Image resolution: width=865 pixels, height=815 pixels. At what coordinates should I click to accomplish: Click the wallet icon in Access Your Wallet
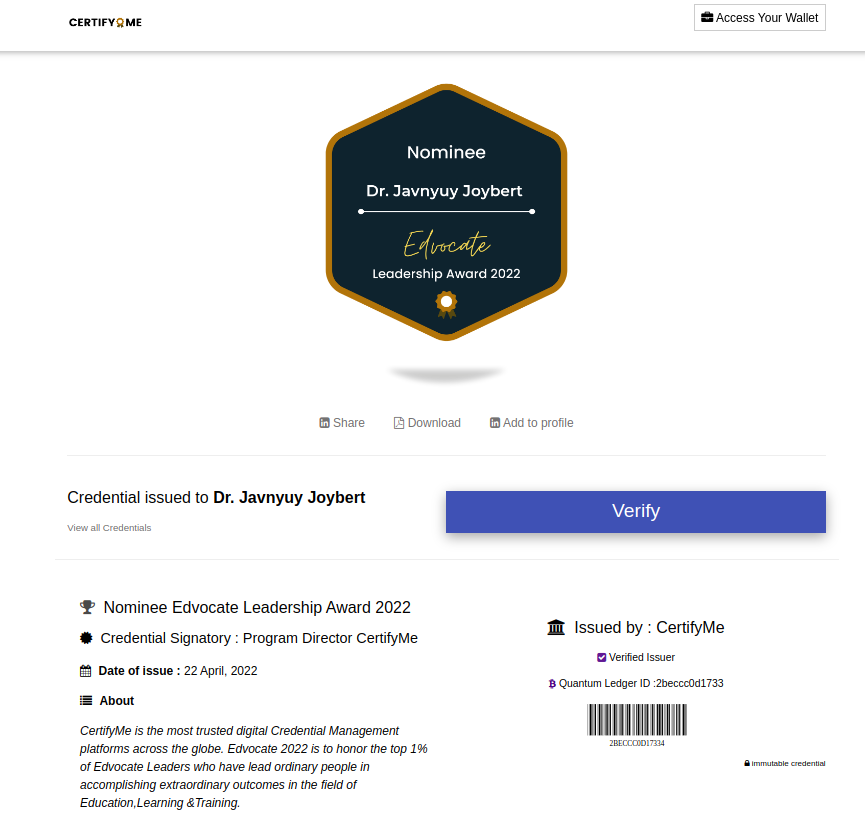(707, 17)
